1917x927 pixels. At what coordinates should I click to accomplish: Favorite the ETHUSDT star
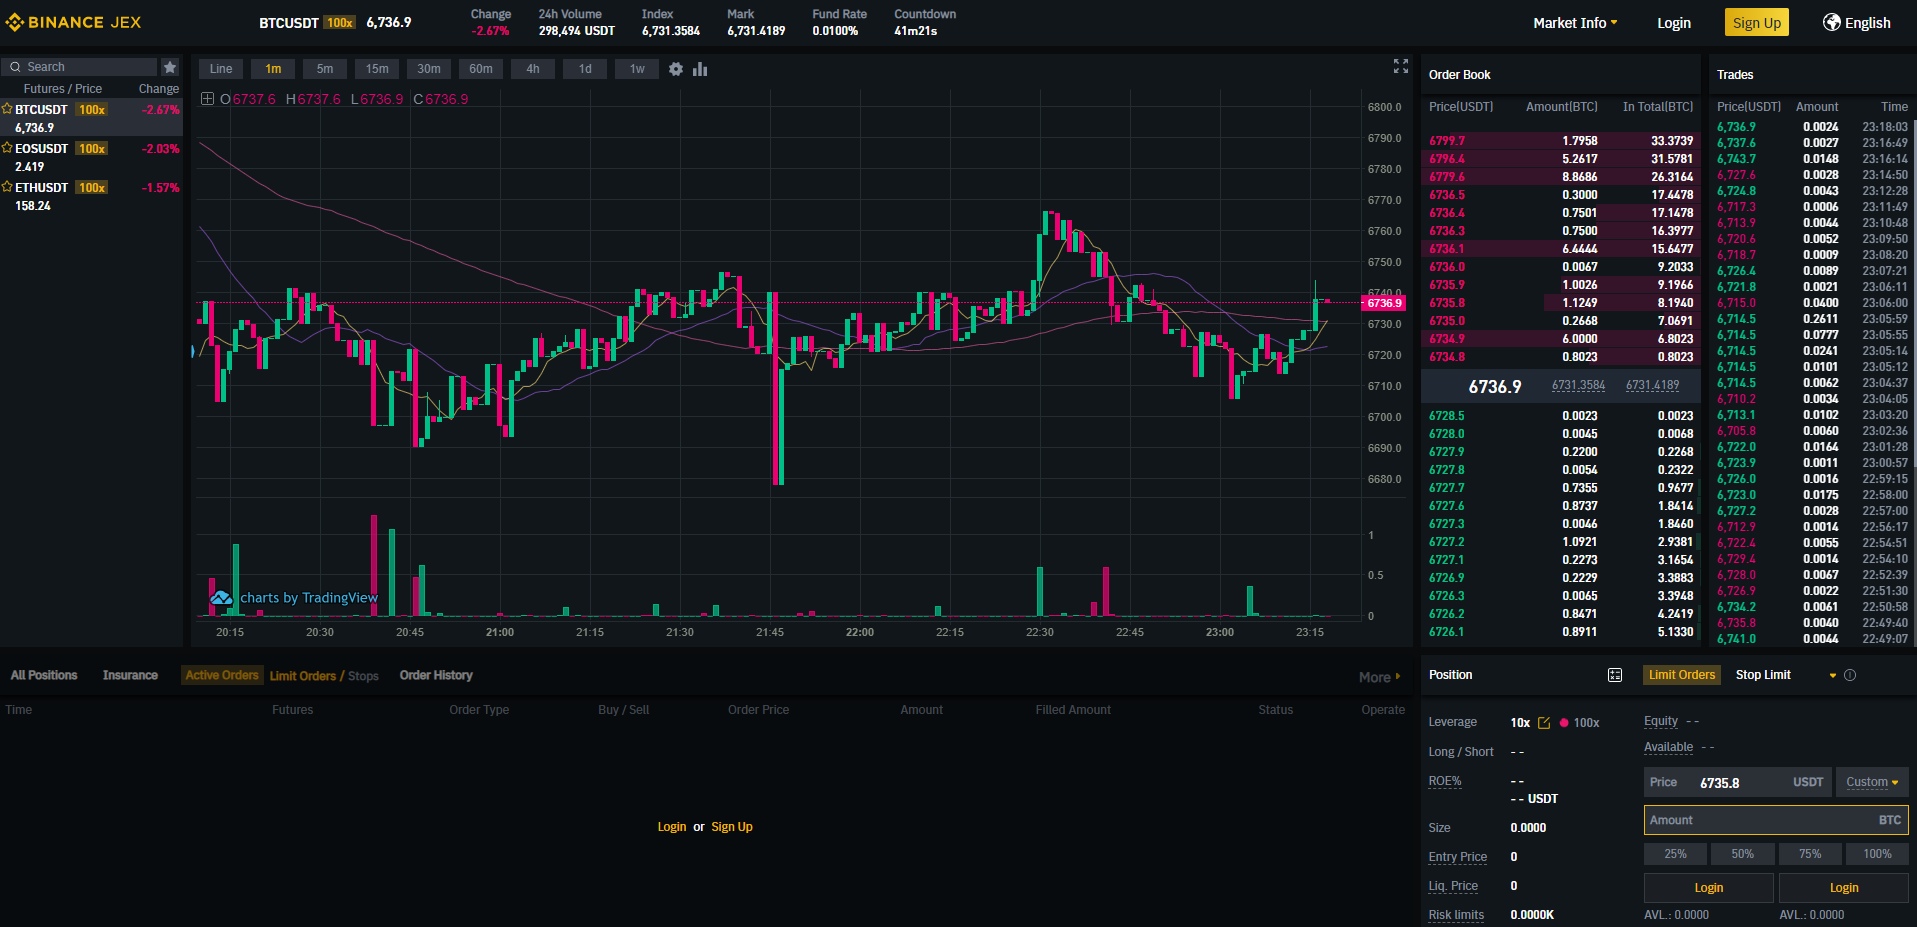7,187
